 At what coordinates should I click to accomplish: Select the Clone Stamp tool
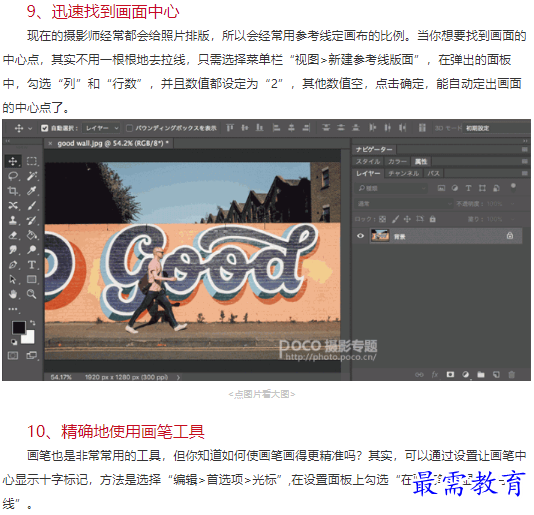(x=13, y=220)
